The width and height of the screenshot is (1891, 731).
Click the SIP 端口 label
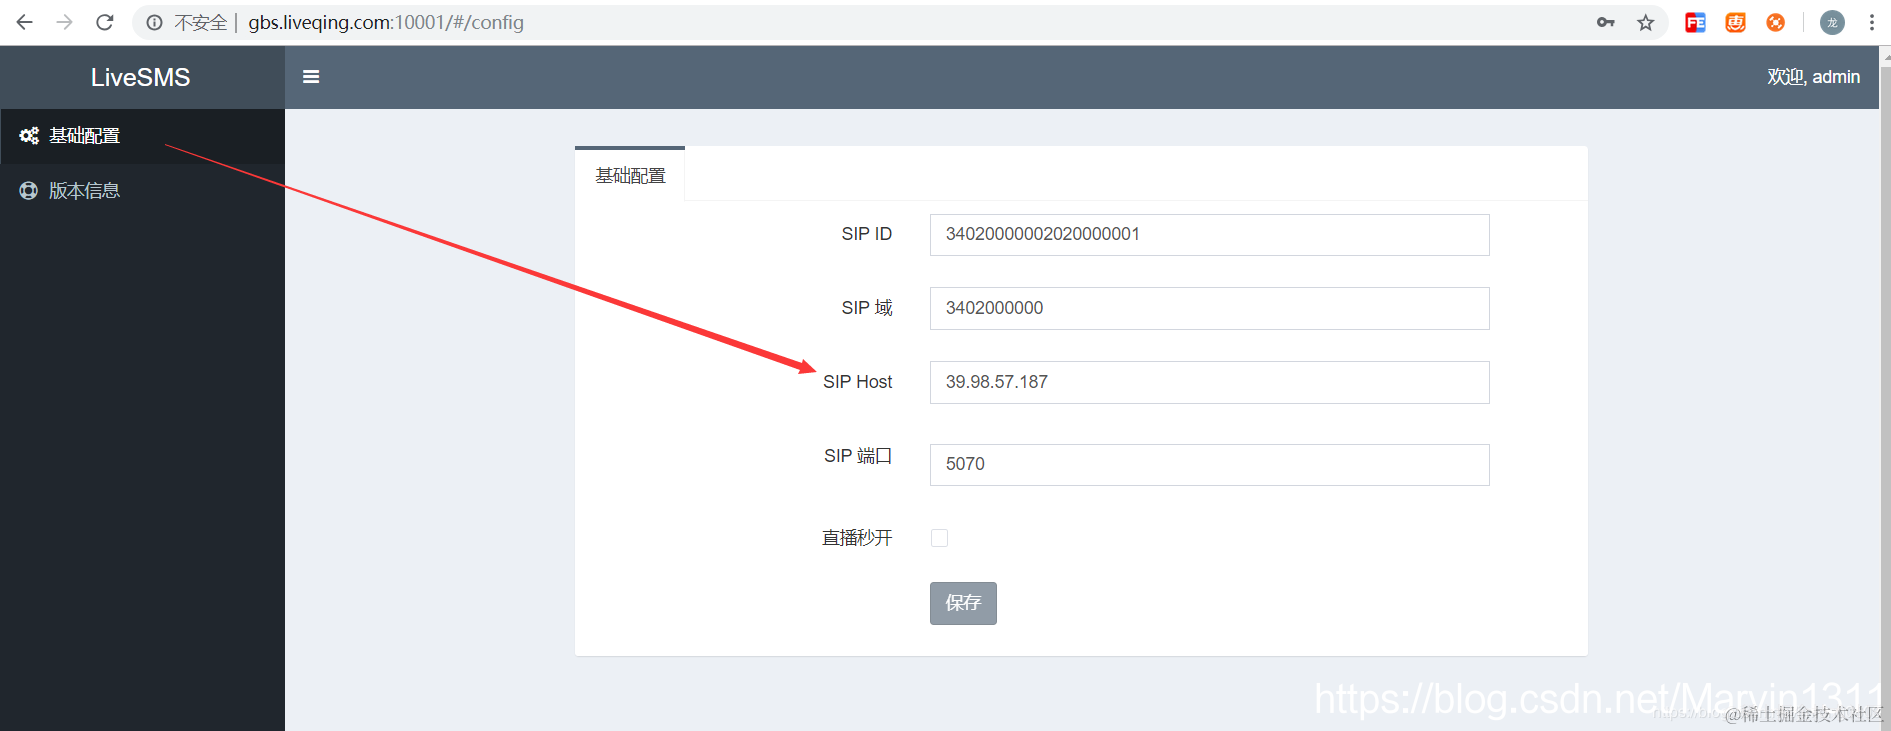point(857,456)
